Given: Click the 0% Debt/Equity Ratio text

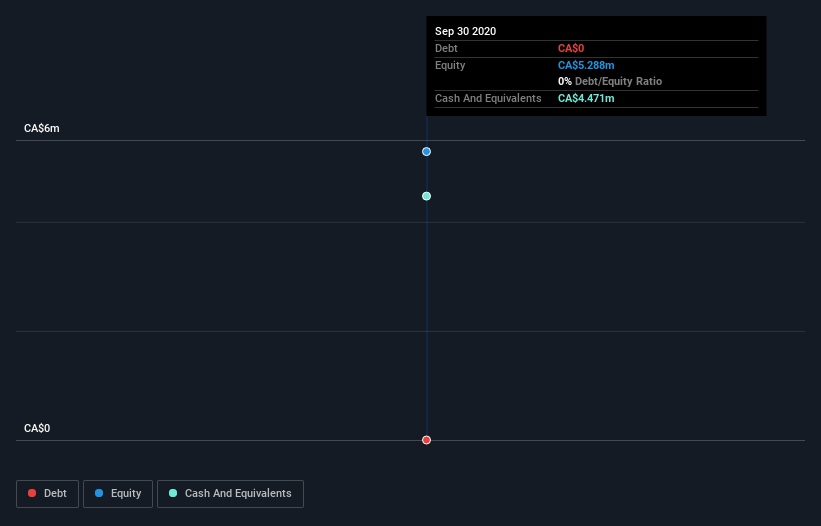Looking at the screenshot, I should pyautogui.click(x=610, y=81).
